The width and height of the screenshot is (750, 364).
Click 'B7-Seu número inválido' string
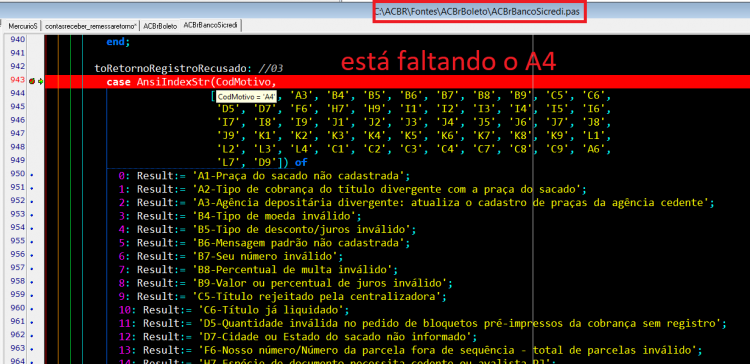[x=265, y=256]
